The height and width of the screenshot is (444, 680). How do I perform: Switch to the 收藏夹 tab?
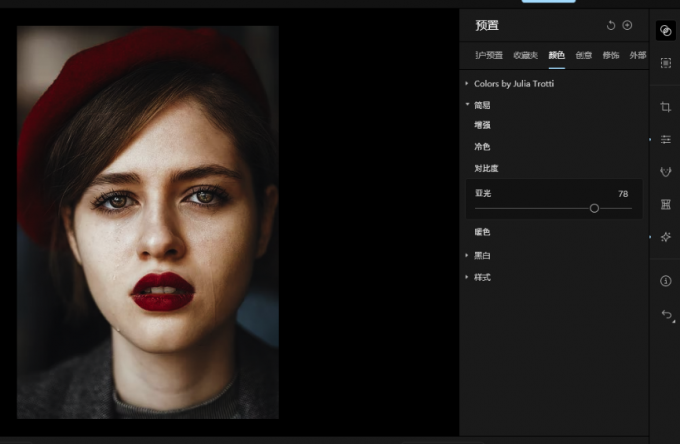525,55
